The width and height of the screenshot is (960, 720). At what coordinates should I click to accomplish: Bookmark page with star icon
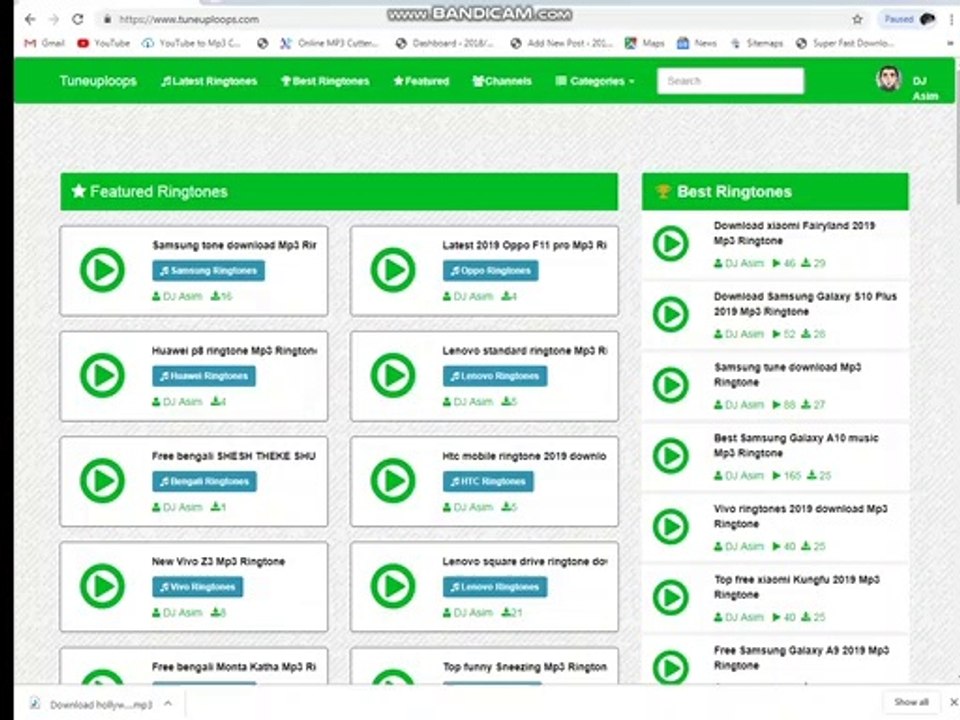click(x=857, y=20)
